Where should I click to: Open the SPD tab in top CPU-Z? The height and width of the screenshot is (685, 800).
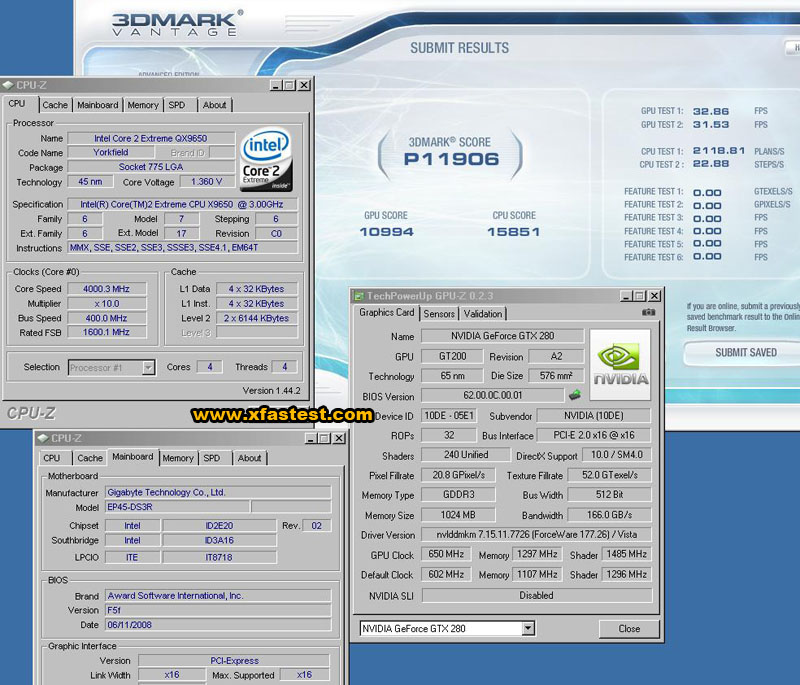(177, 105)
